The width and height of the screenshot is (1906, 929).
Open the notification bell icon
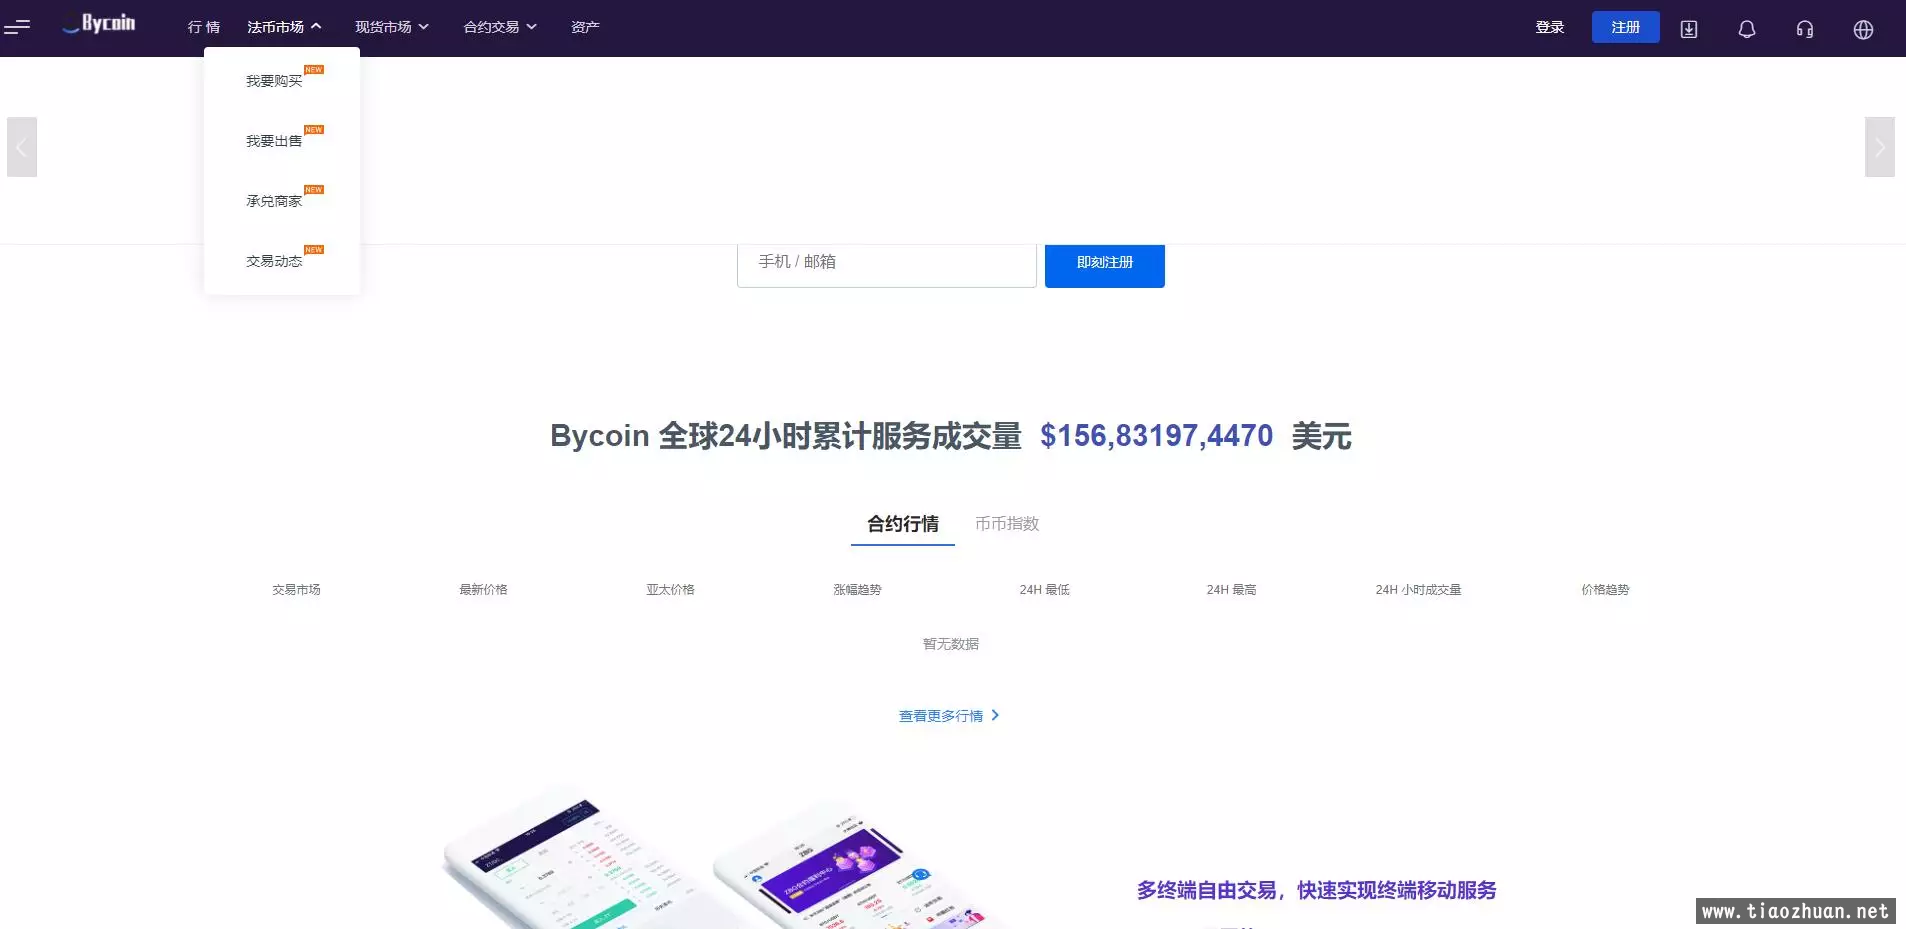click(x=1747, y=29)
